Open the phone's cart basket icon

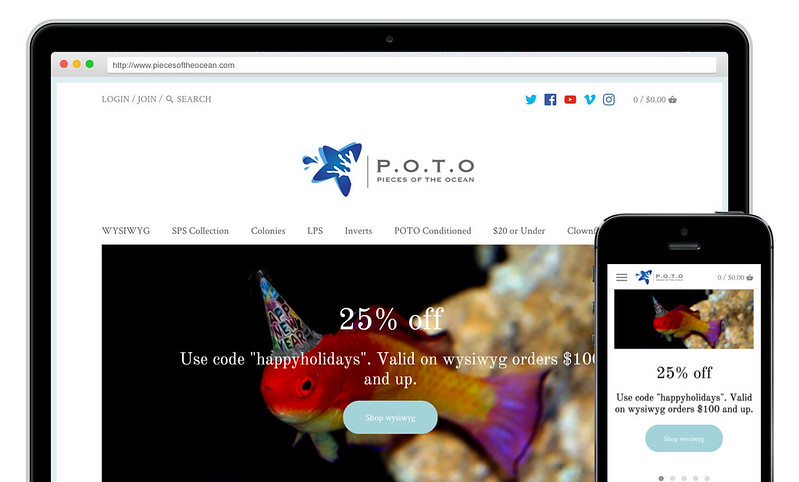pyautogui.click(x=750, y=277)
